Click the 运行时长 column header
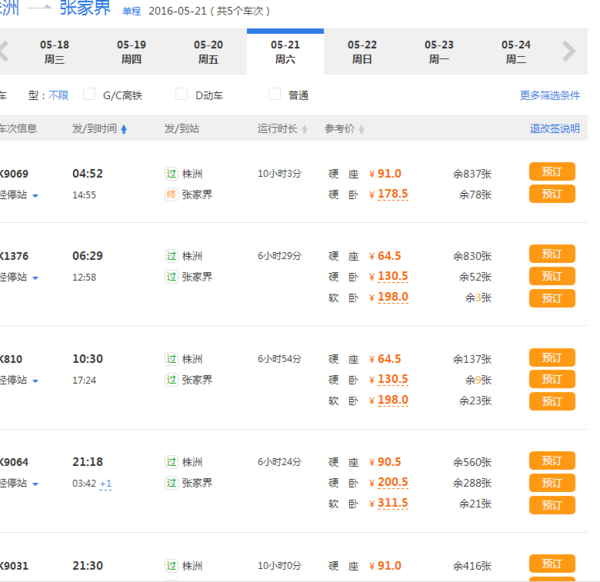The image size is (600, 582). 277,129
